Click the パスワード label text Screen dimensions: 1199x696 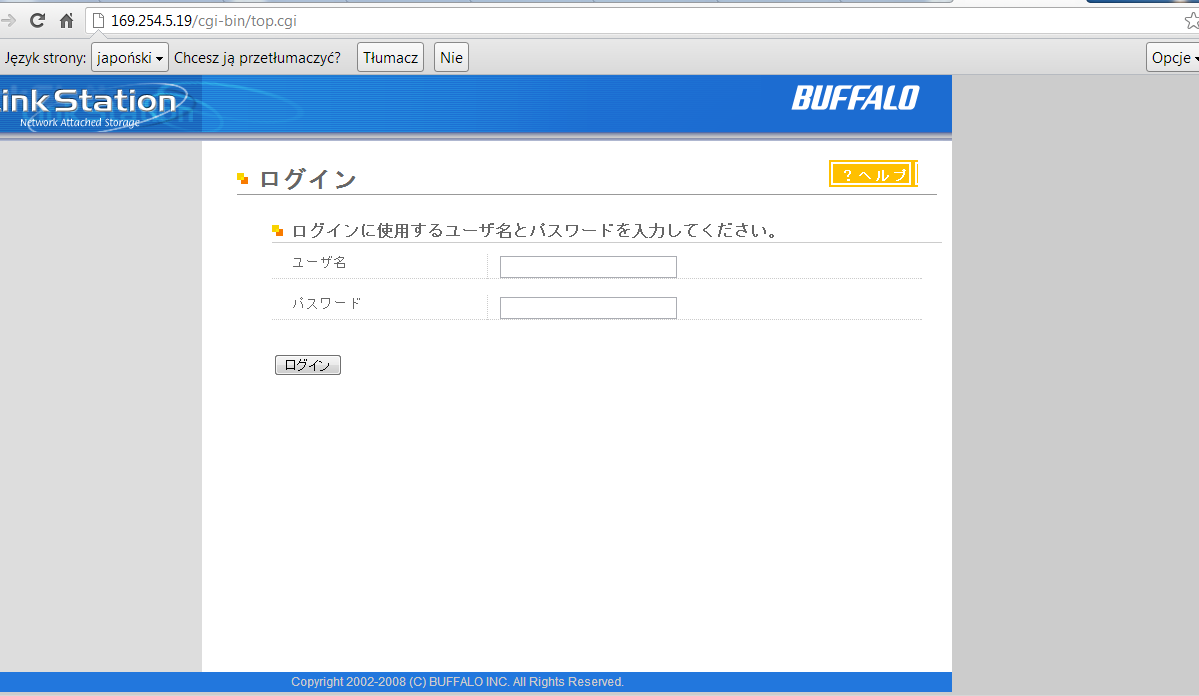pyautogui.click(x=327, y=303)
